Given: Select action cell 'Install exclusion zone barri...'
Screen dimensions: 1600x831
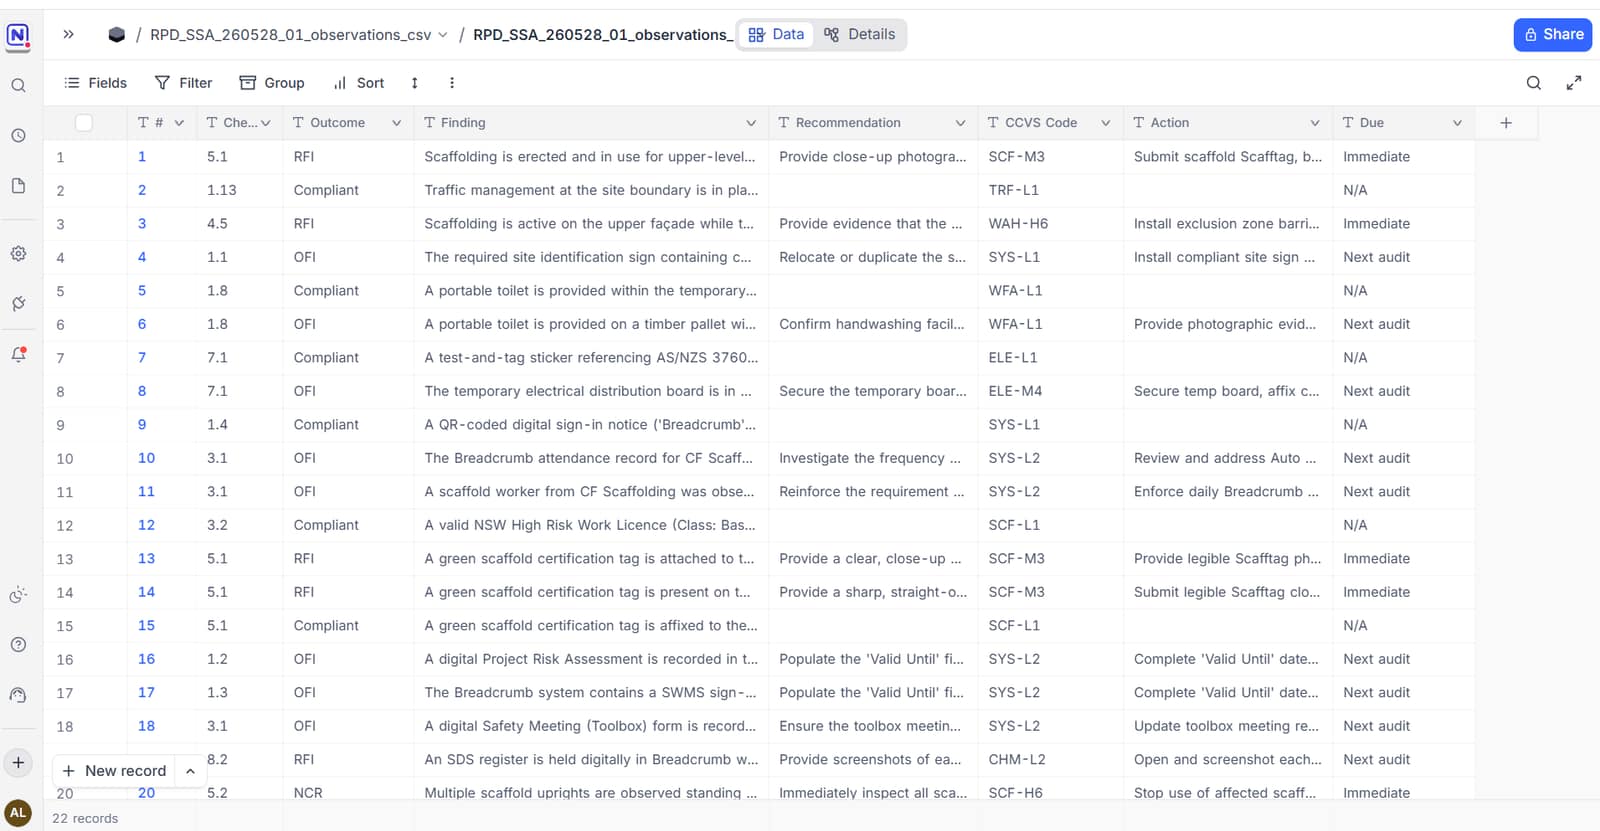Looking at the screenshot, I should (x=1228, y=224).
